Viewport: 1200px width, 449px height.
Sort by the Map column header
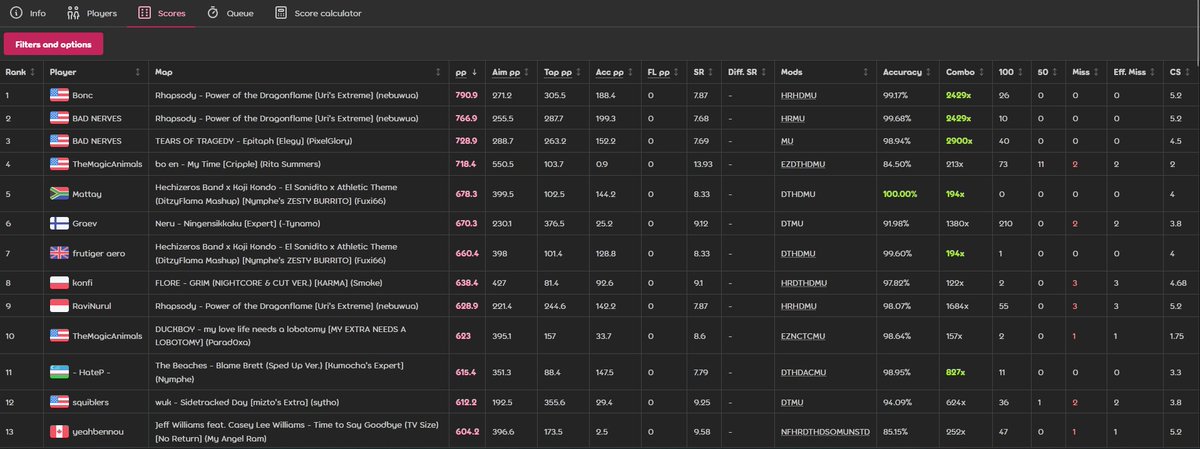tap(297, 72)
